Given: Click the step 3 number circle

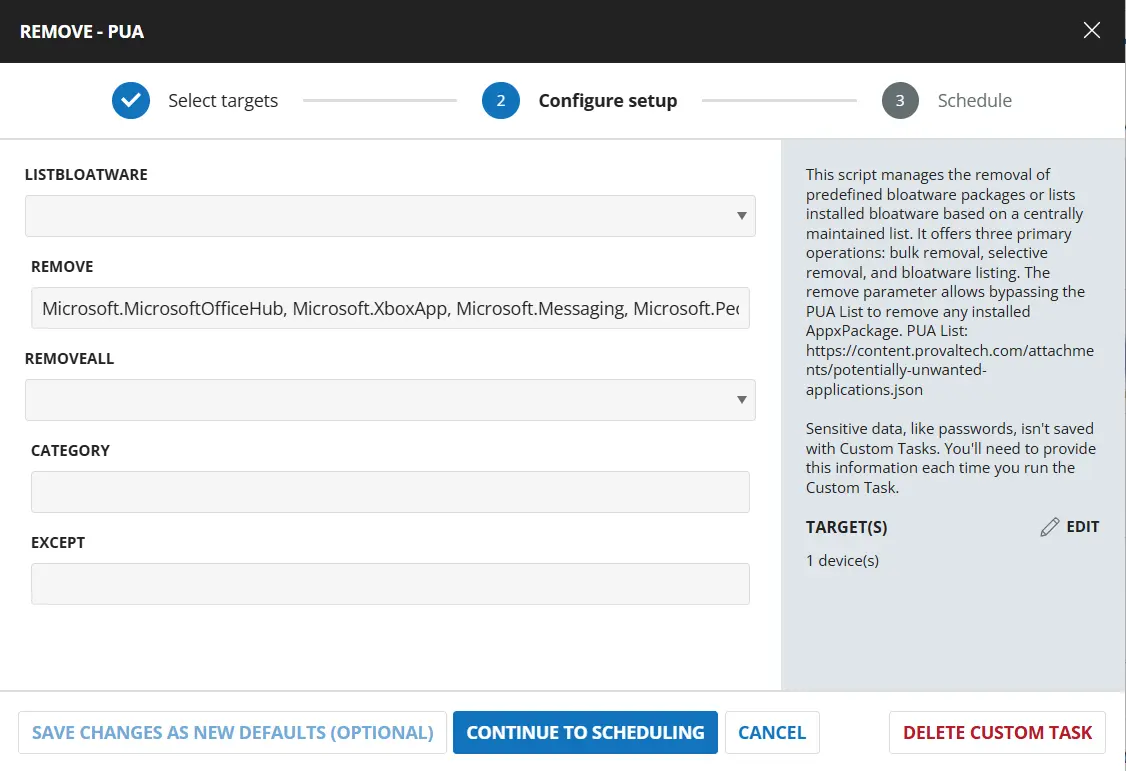Looking at the screenshot, I should point(900,101).
